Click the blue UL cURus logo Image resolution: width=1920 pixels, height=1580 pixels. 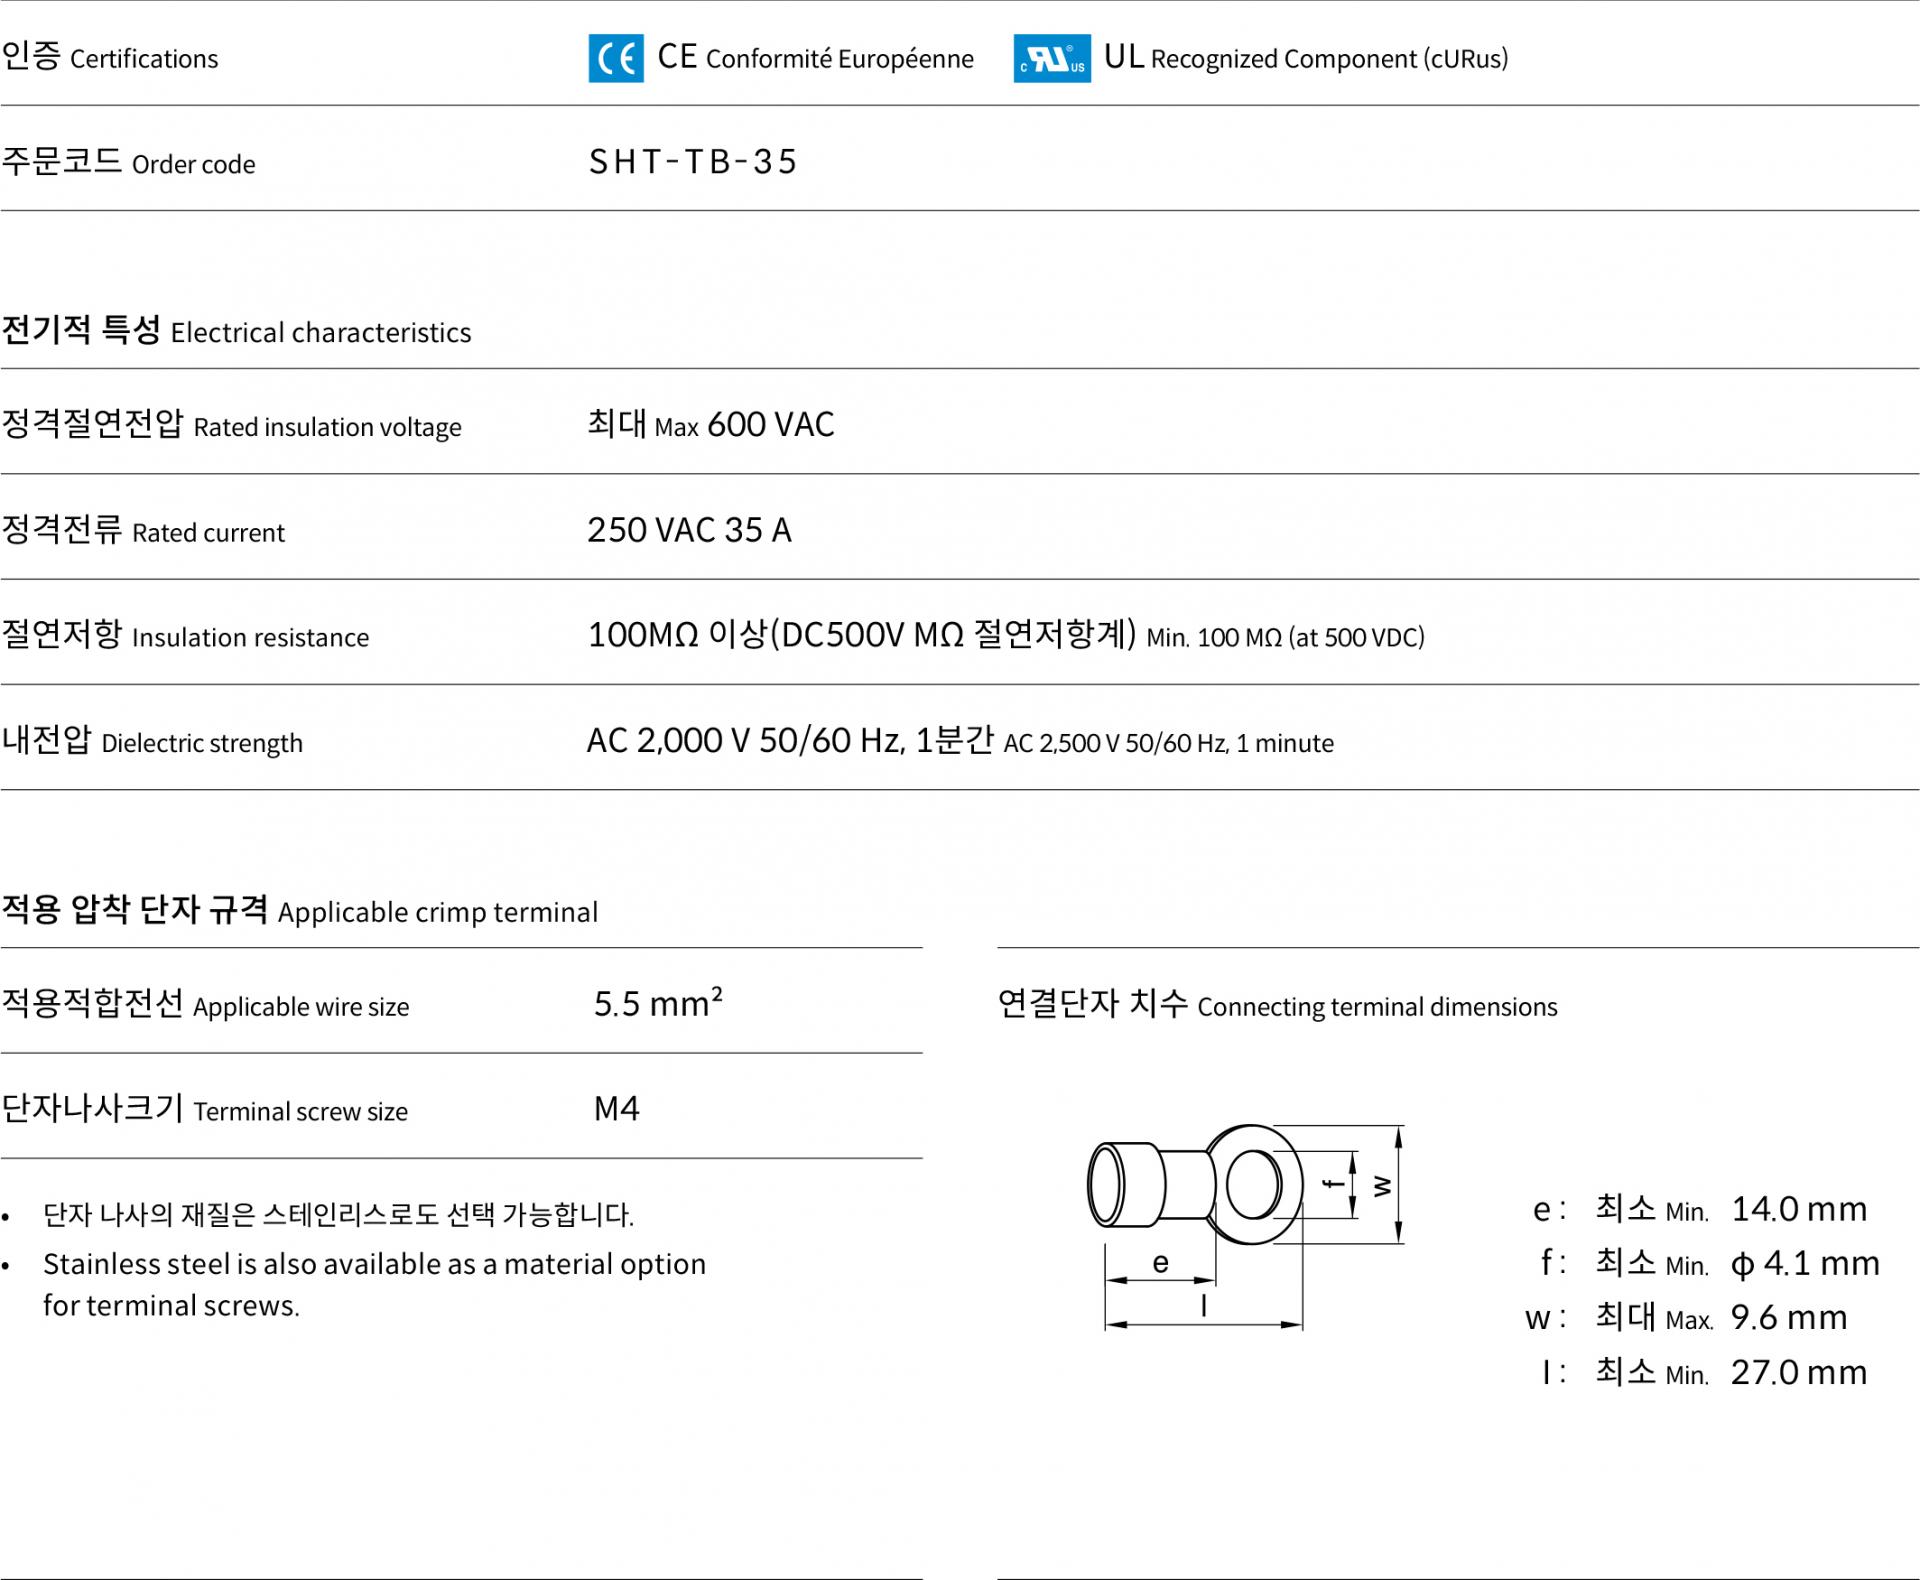click(1052, 58)
